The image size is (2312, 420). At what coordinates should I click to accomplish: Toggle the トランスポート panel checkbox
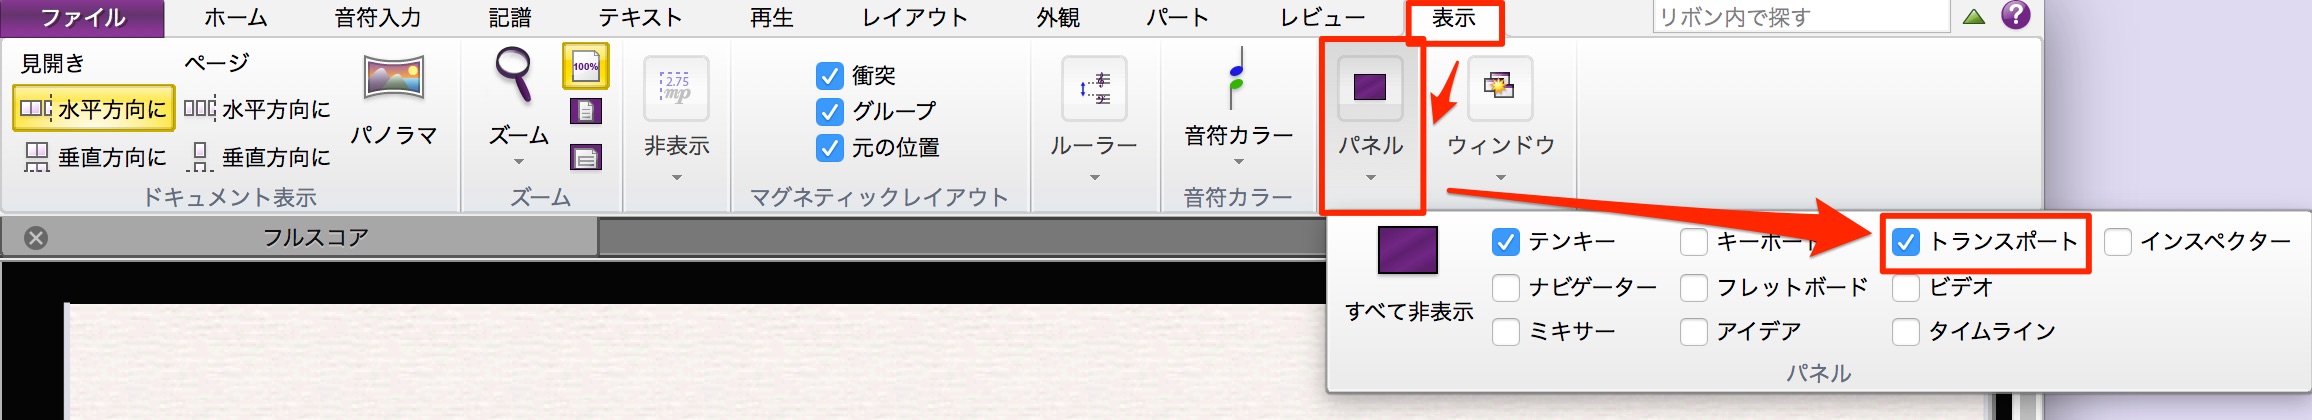[1905, 242]
